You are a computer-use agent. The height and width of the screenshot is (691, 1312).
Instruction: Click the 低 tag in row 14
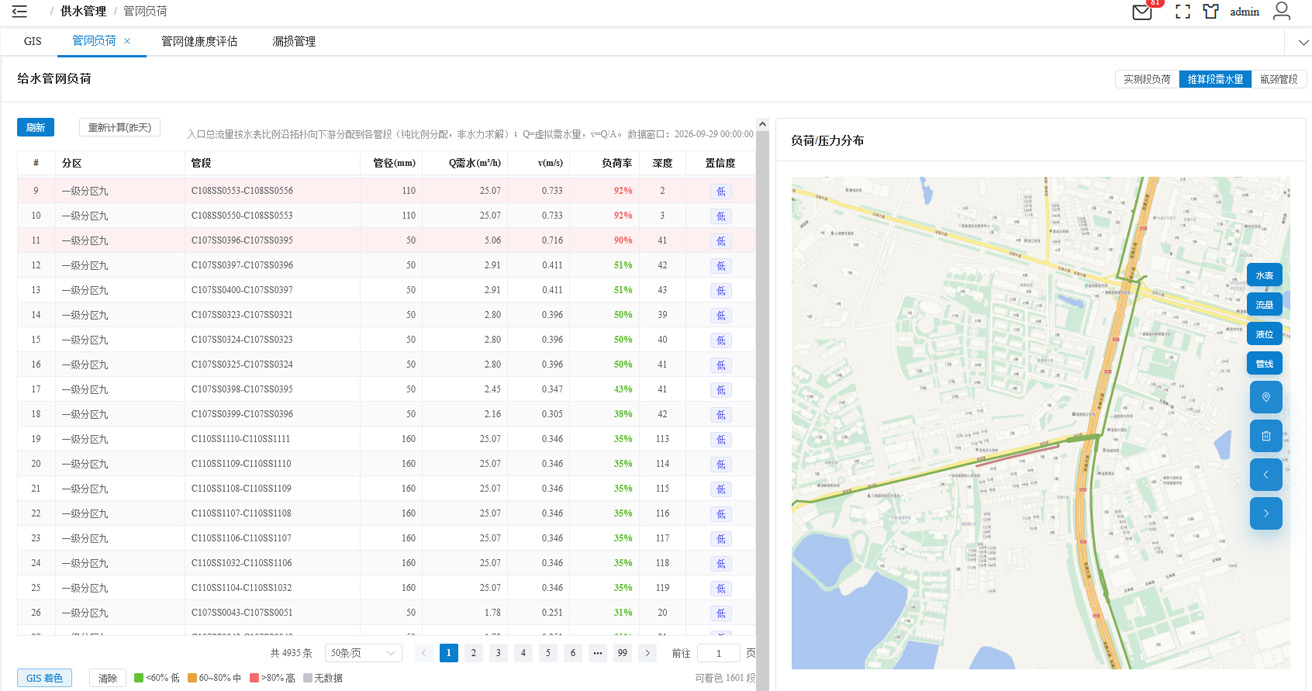720,315
